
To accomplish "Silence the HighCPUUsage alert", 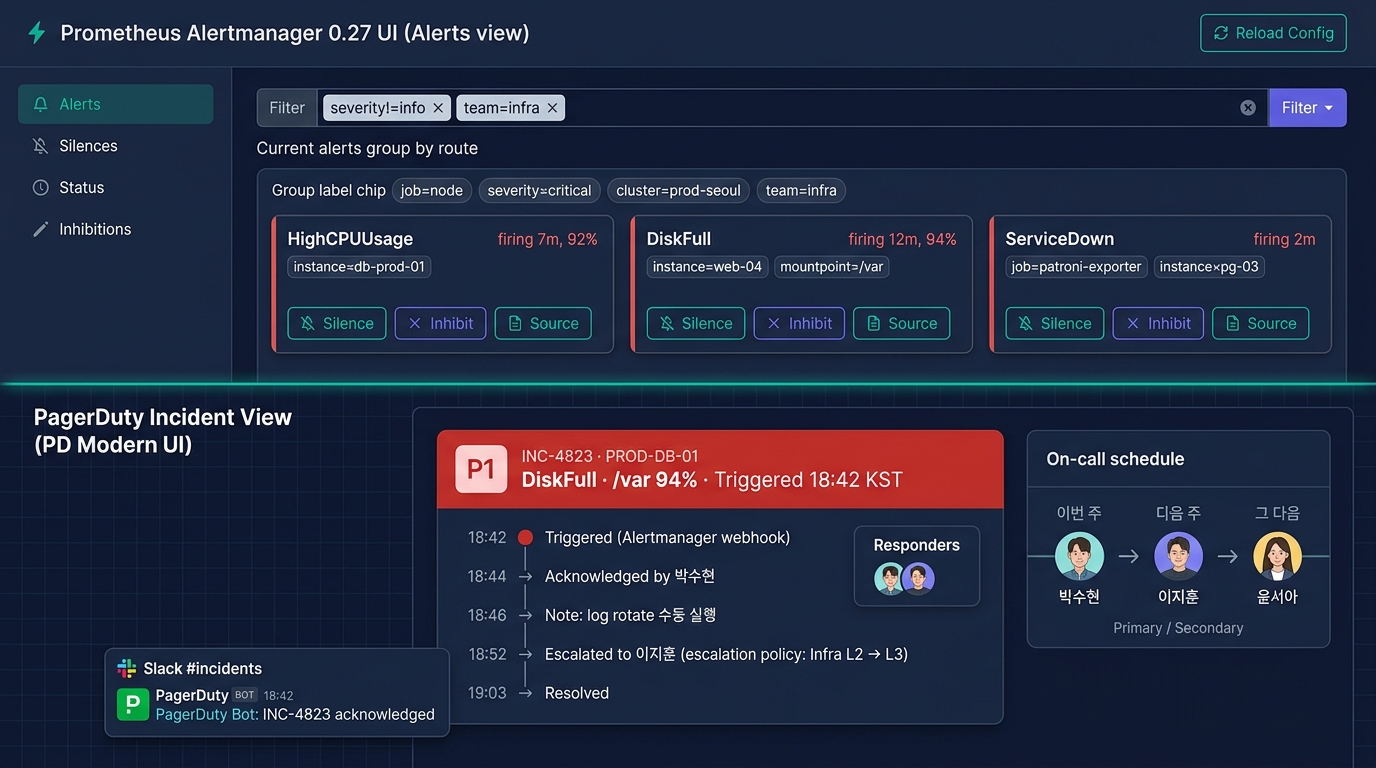I will (x=337, y=323).
